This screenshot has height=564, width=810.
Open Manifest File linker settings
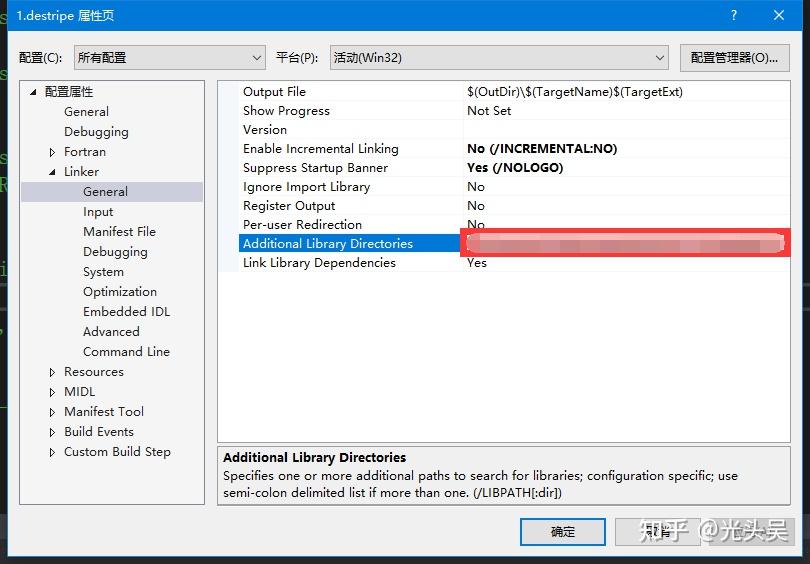coord(119,232)
